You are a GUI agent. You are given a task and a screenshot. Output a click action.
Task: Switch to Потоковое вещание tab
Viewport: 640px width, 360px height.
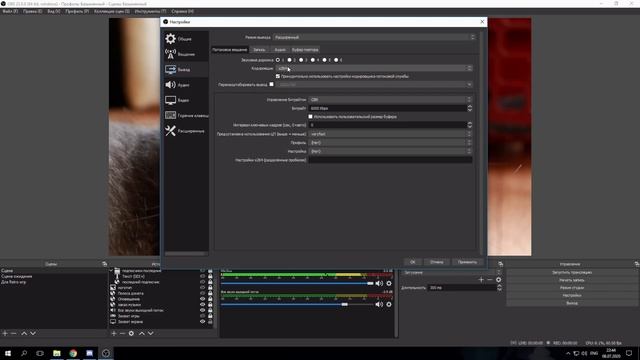pos(230,50)
